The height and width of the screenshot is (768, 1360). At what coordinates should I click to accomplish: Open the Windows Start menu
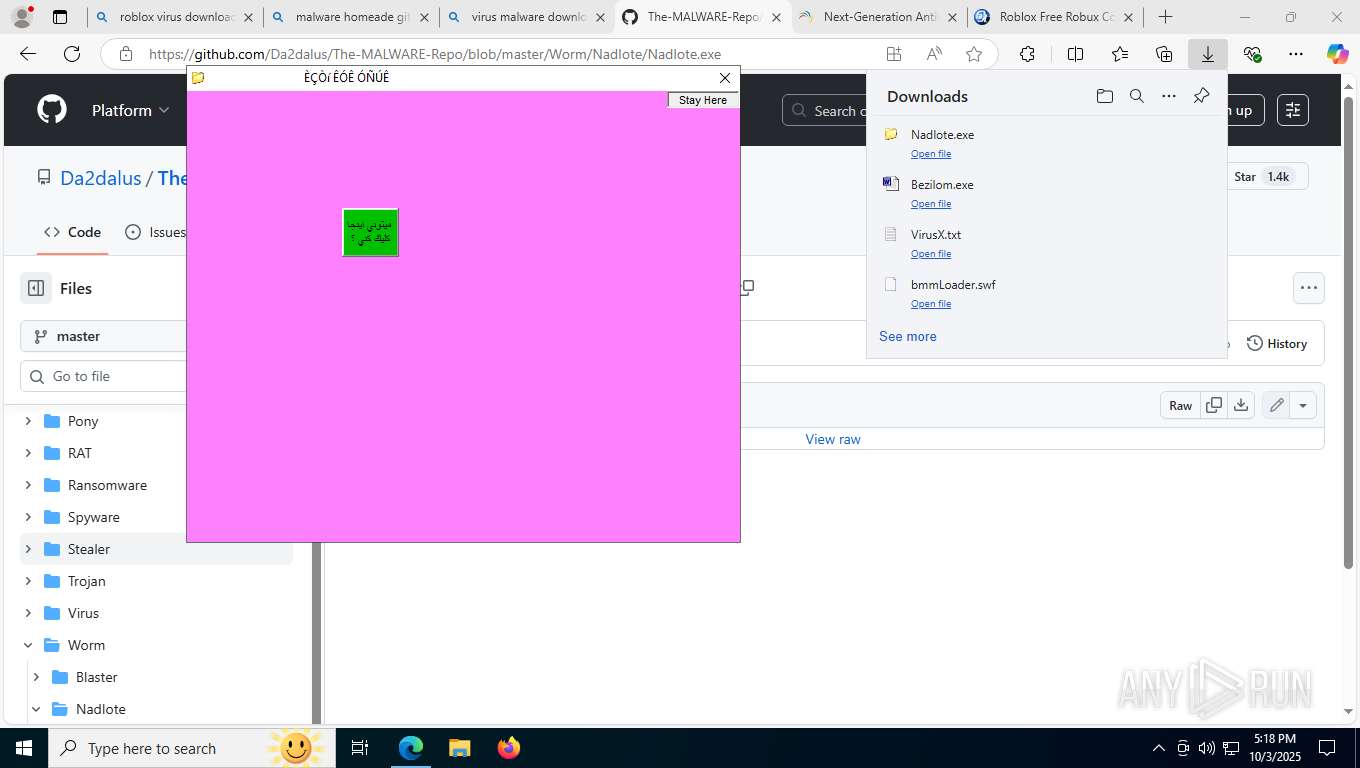[x=24, y=748]
